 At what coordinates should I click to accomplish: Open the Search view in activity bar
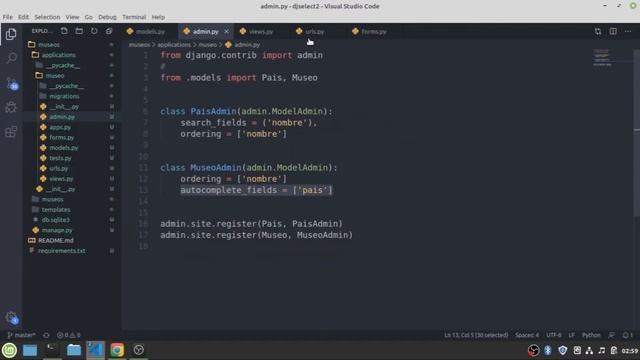11,58
